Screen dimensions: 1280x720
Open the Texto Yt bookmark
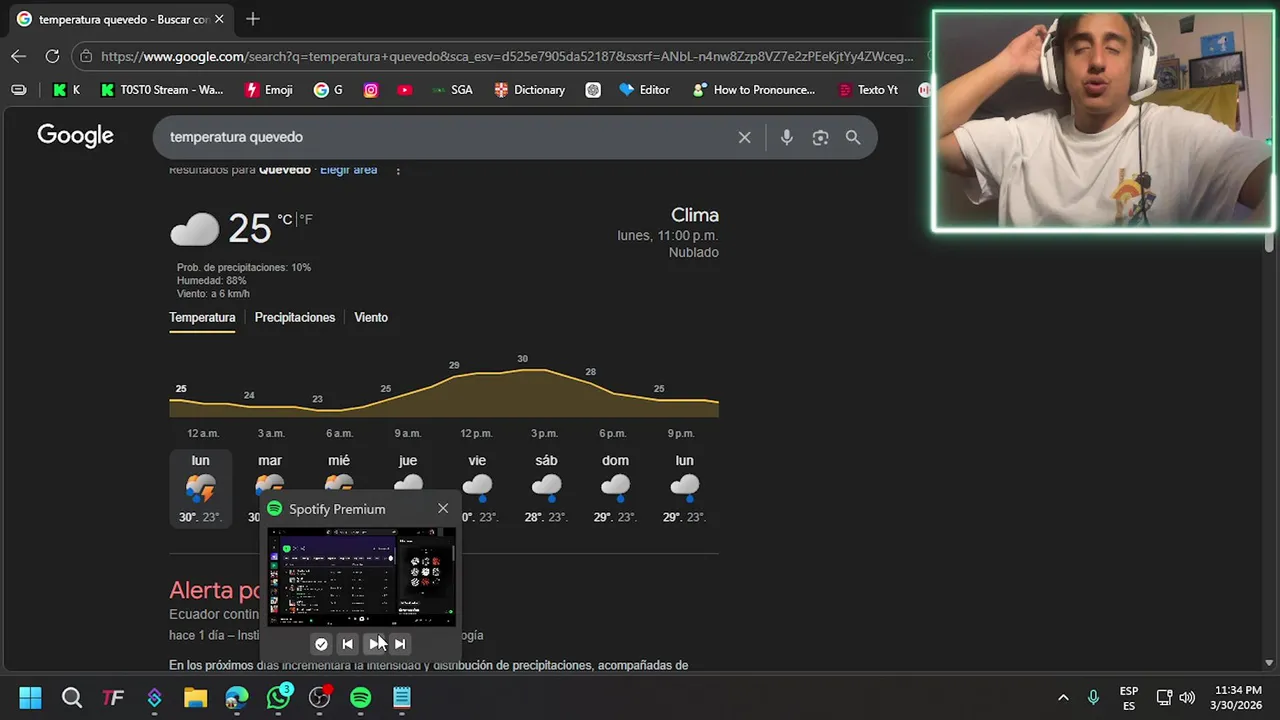pos(868,90)
